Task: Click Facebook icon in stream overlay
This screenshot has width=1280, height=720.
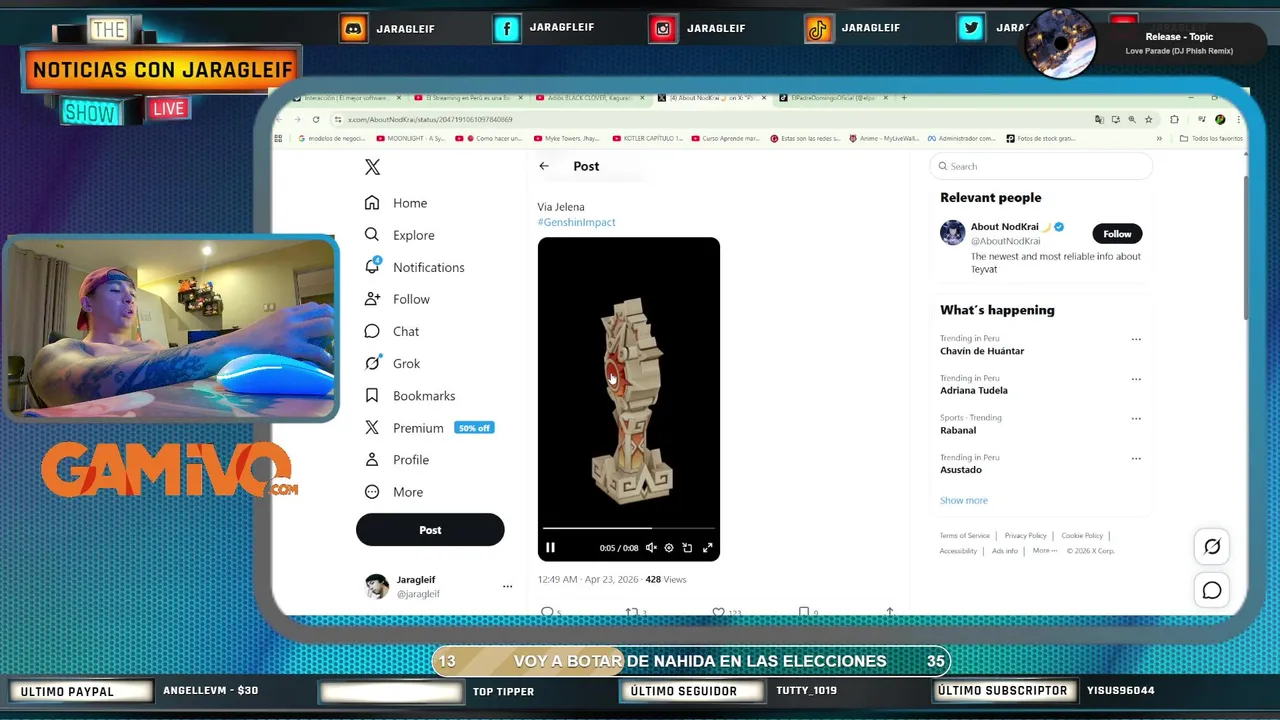Action: pyautogui.click(x=507, y=29)
